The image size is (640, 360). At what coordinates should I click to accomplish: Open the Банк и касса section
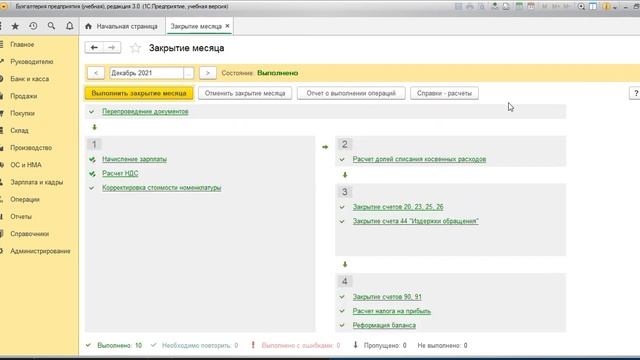[29, 79]
